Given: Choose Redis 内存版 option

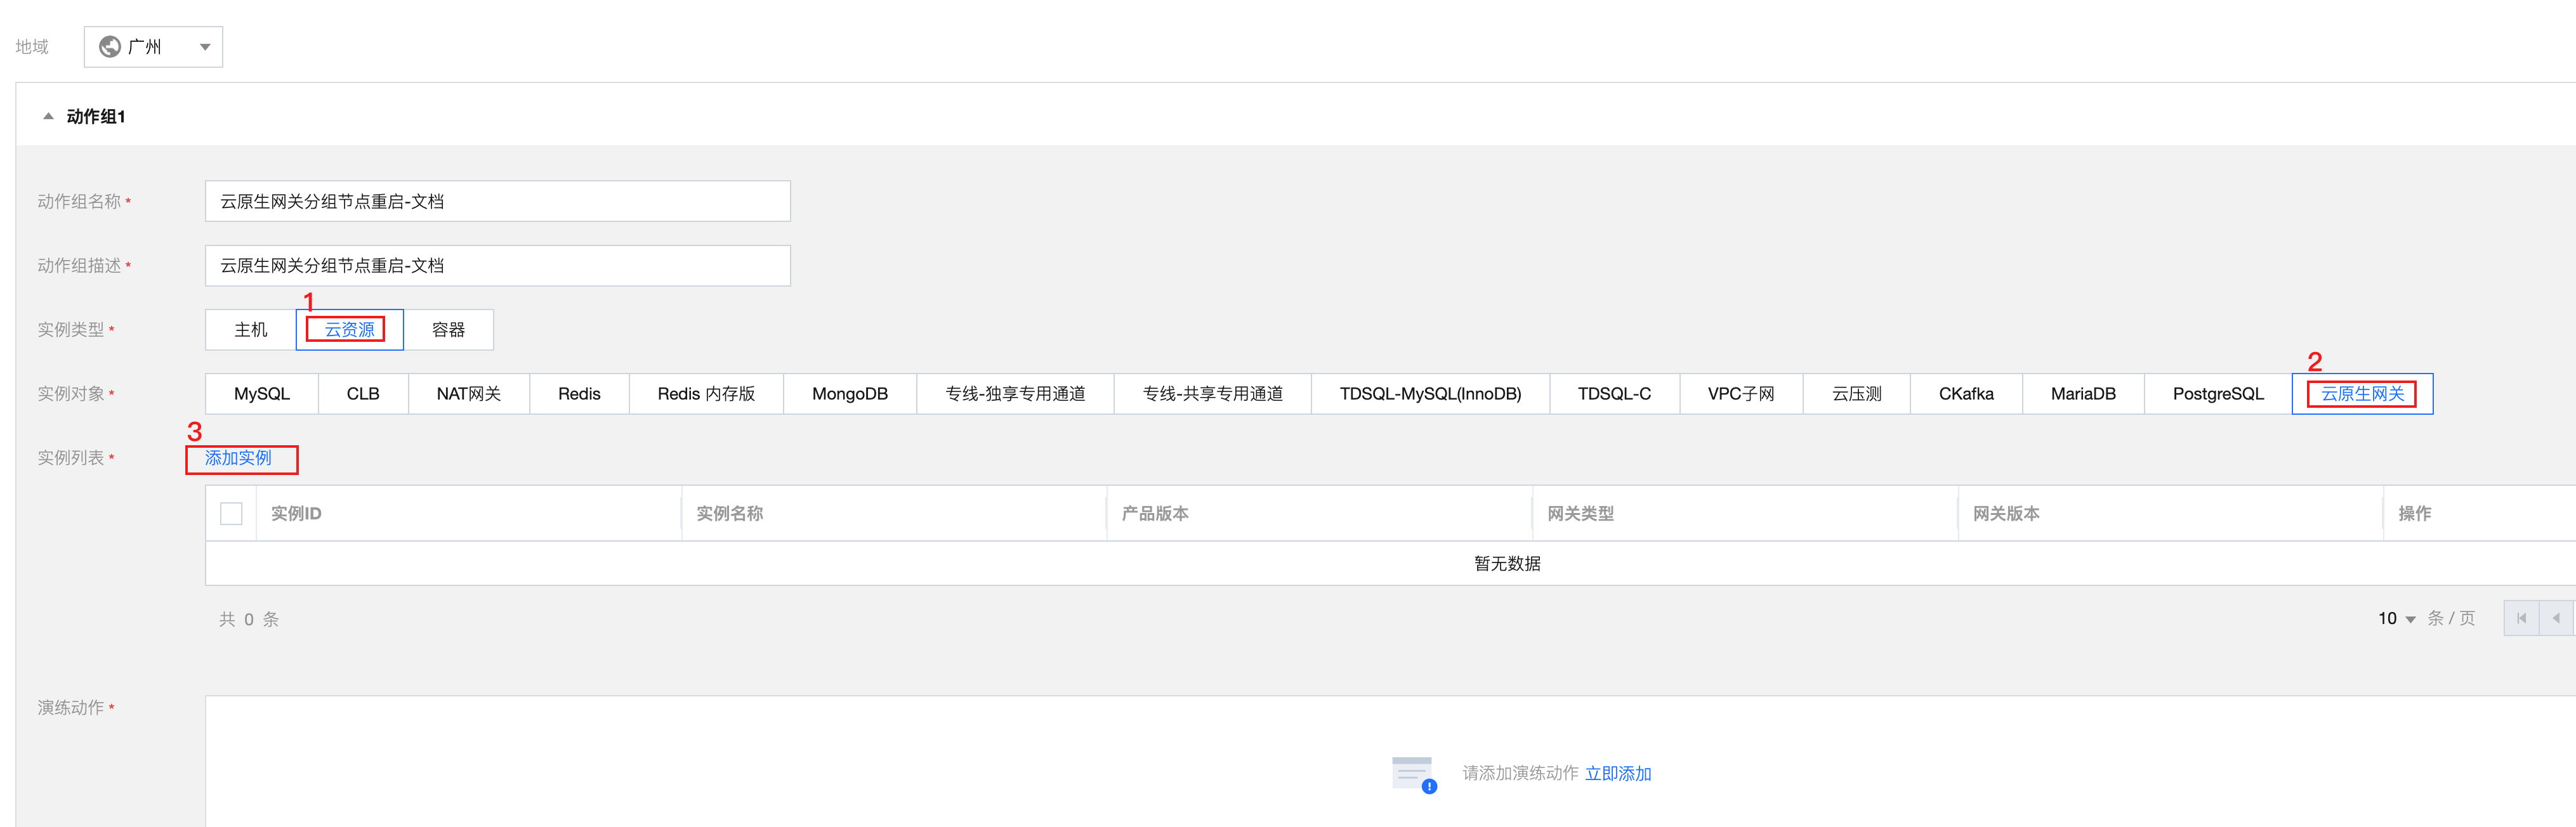Looking at the screenshot, I should pos(706,394).
